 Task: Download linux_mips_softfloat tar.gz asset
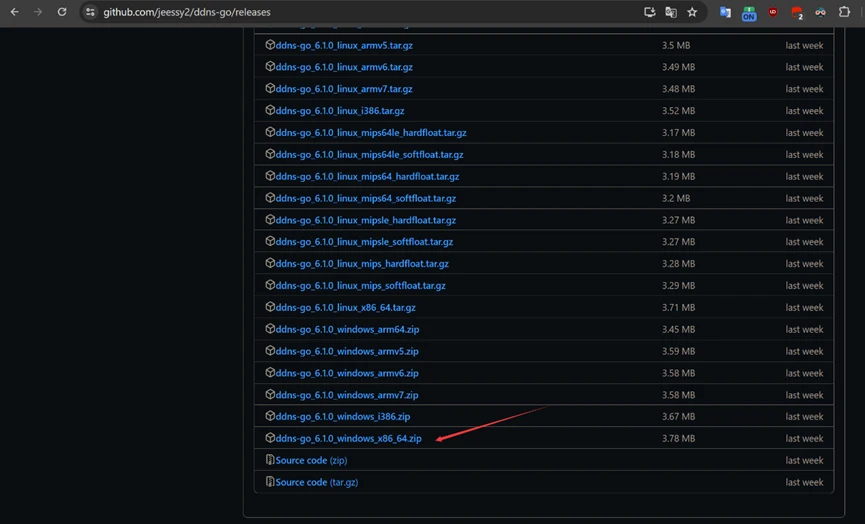[x=360, y=286]
